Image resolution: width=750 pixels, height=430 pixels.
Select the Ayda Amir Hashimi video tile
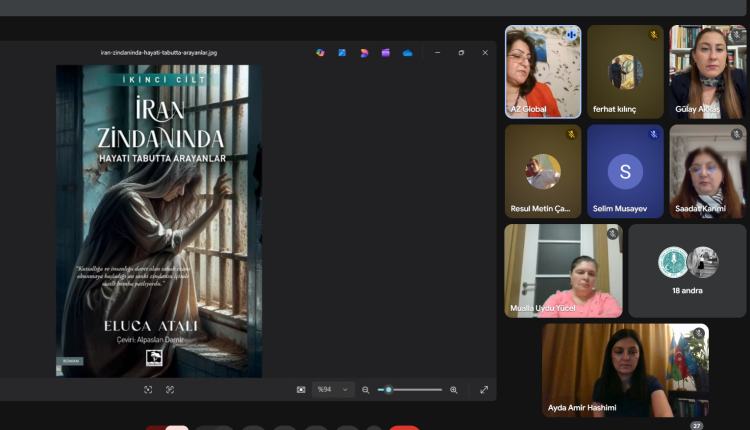point(625,370)
